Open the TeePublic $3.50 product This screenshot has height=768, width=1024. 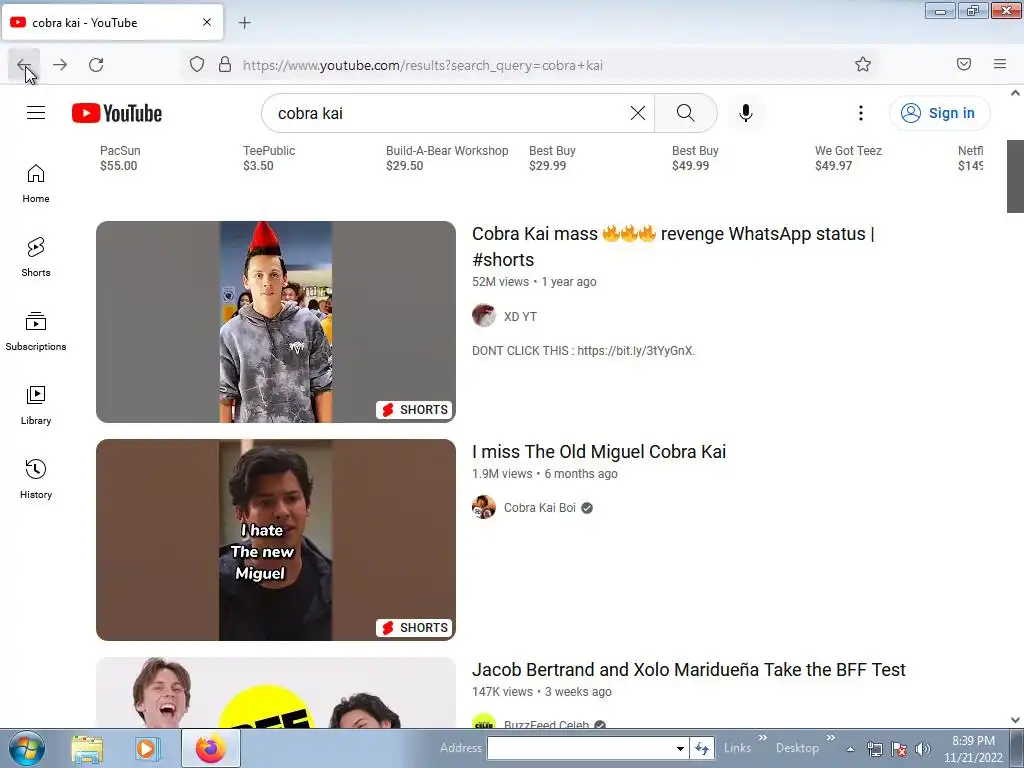coord(269,158)
